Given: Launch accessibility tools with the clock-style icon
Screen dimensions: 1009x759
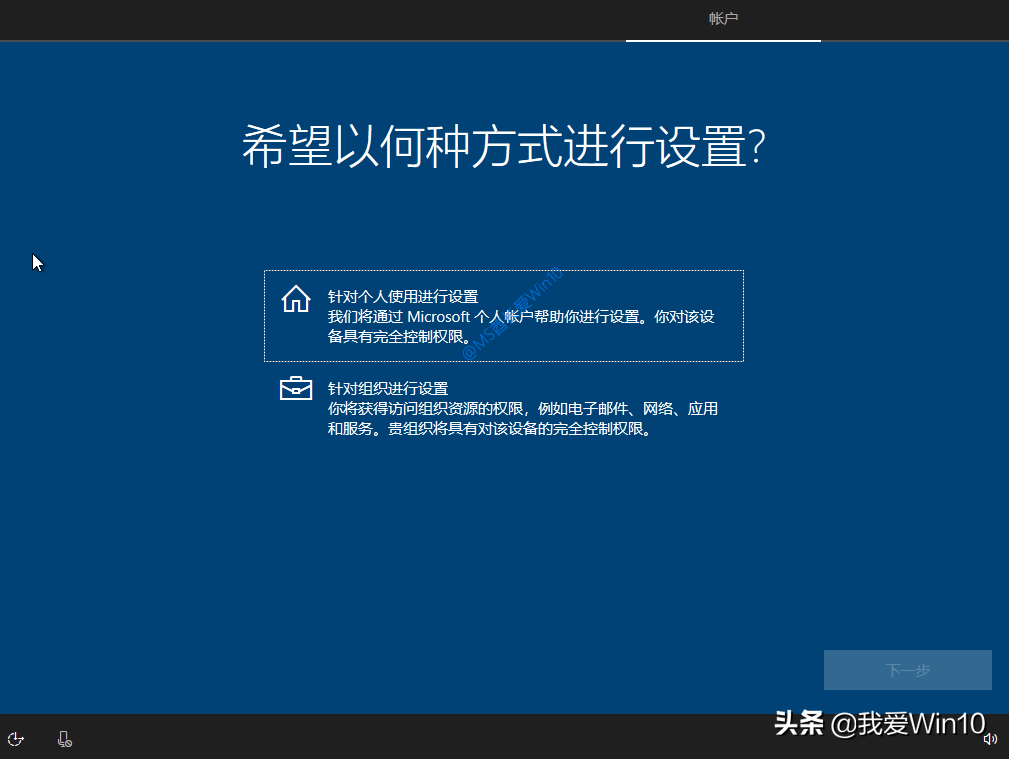Looking at the screenshot, I should [16, 738].
